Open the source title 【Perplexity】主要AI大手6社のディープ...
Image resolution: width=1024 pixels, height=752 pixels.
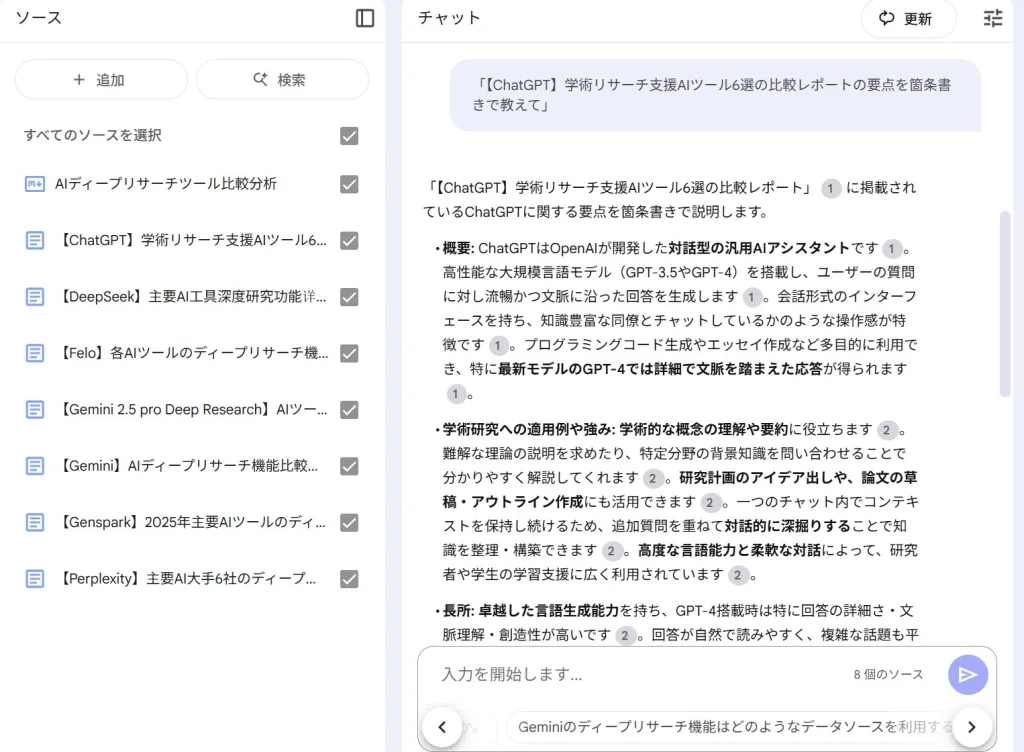coord(188,579)
